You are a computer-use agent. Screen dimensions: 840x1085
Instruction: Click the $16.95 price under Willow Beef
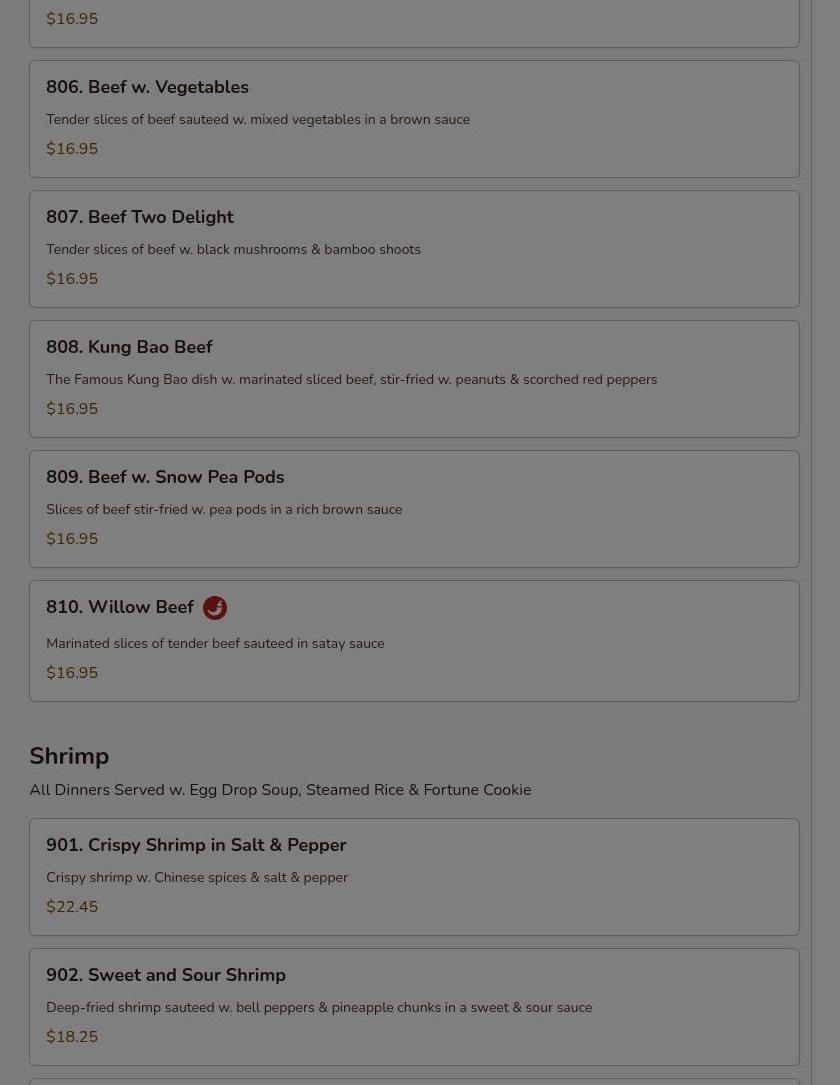click(72, 673)
